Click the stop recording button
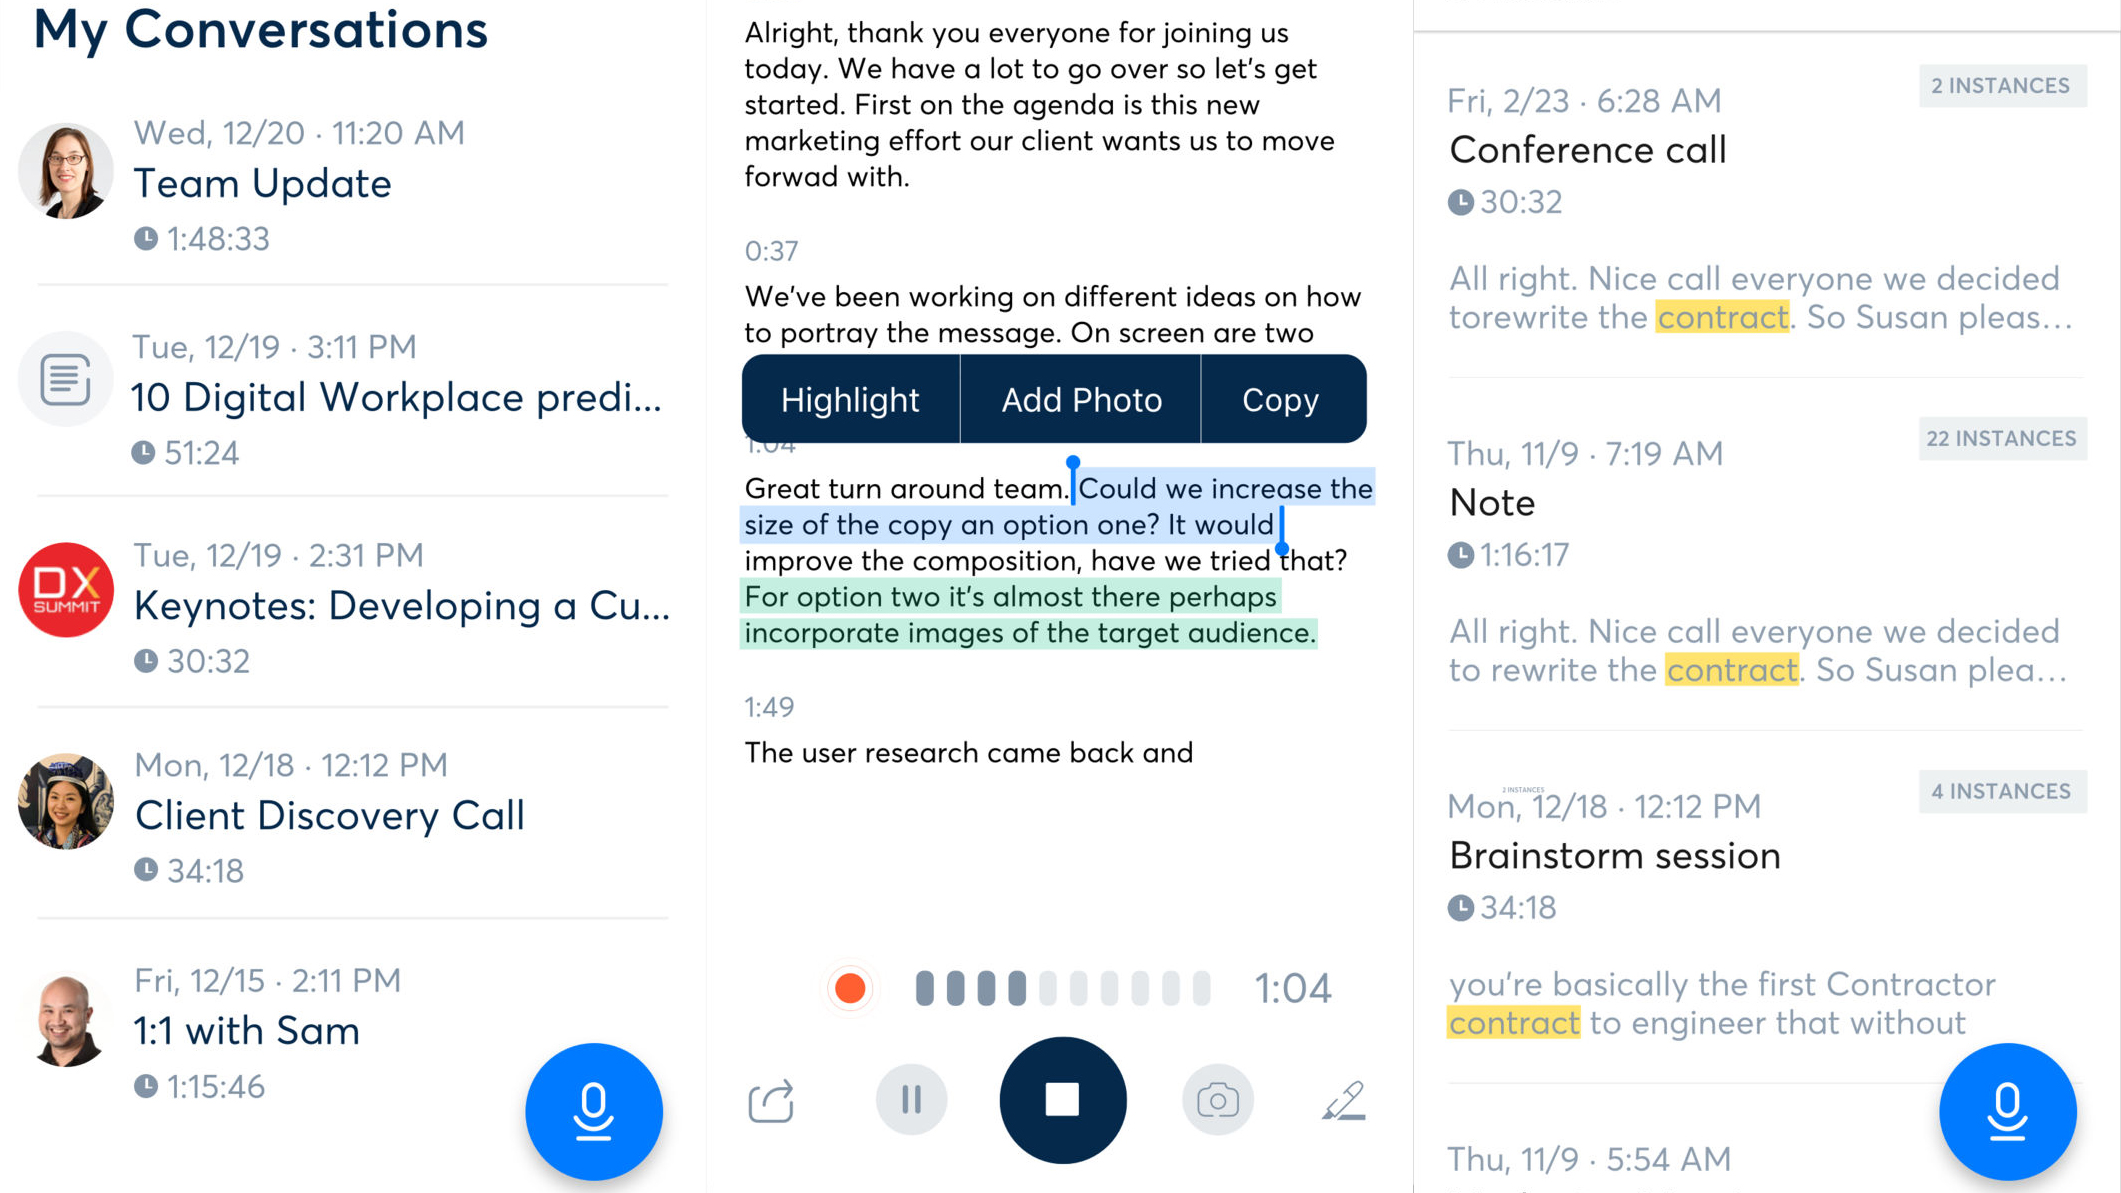Image resolution: width=2121 pixels, height=1193 pixels. (x=1060, y=1100)
